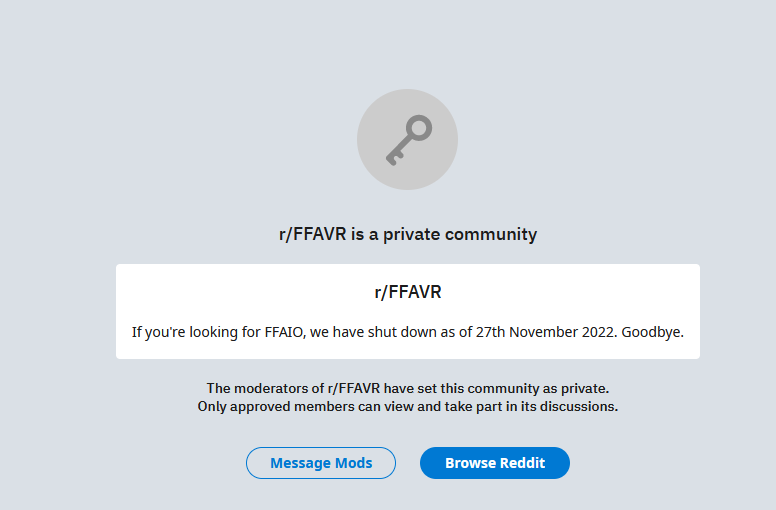Open Browse Reddit
776x510 pixels.
point(495,463)
